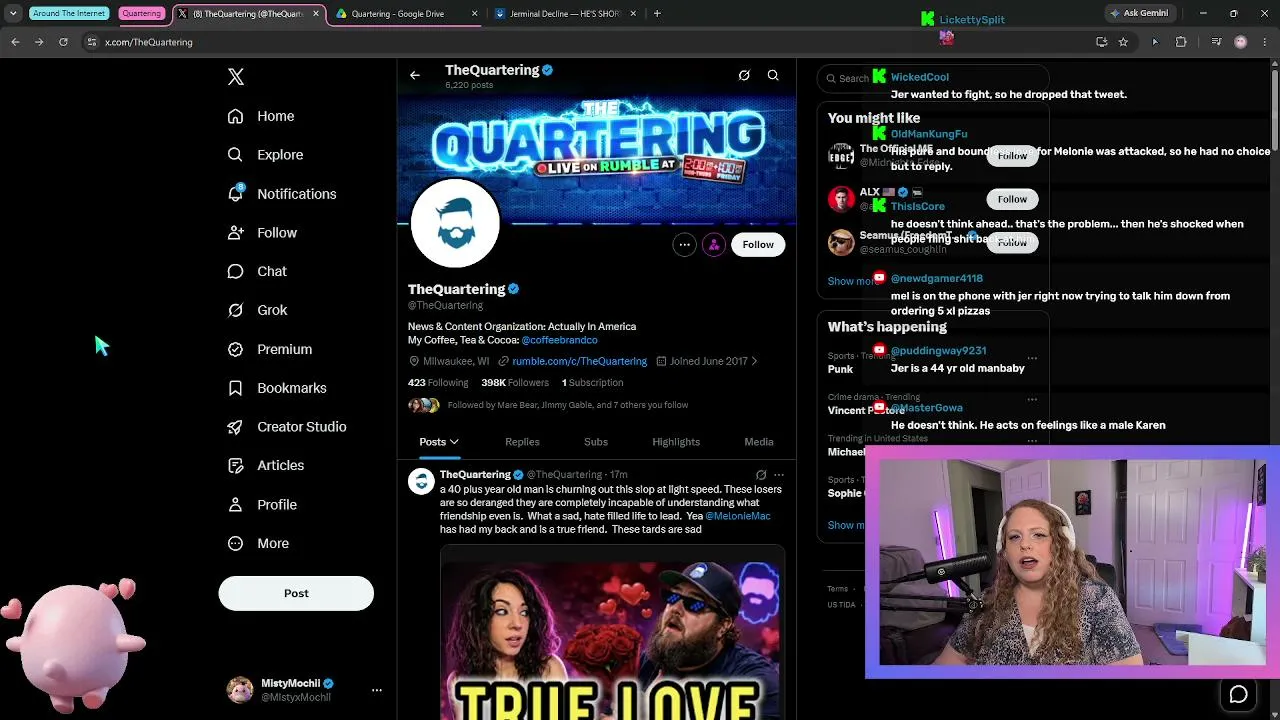This screenshot has width=1280, height=720.
Task: Open the Posts filter dropdown chevron
Action: (454, 442)
